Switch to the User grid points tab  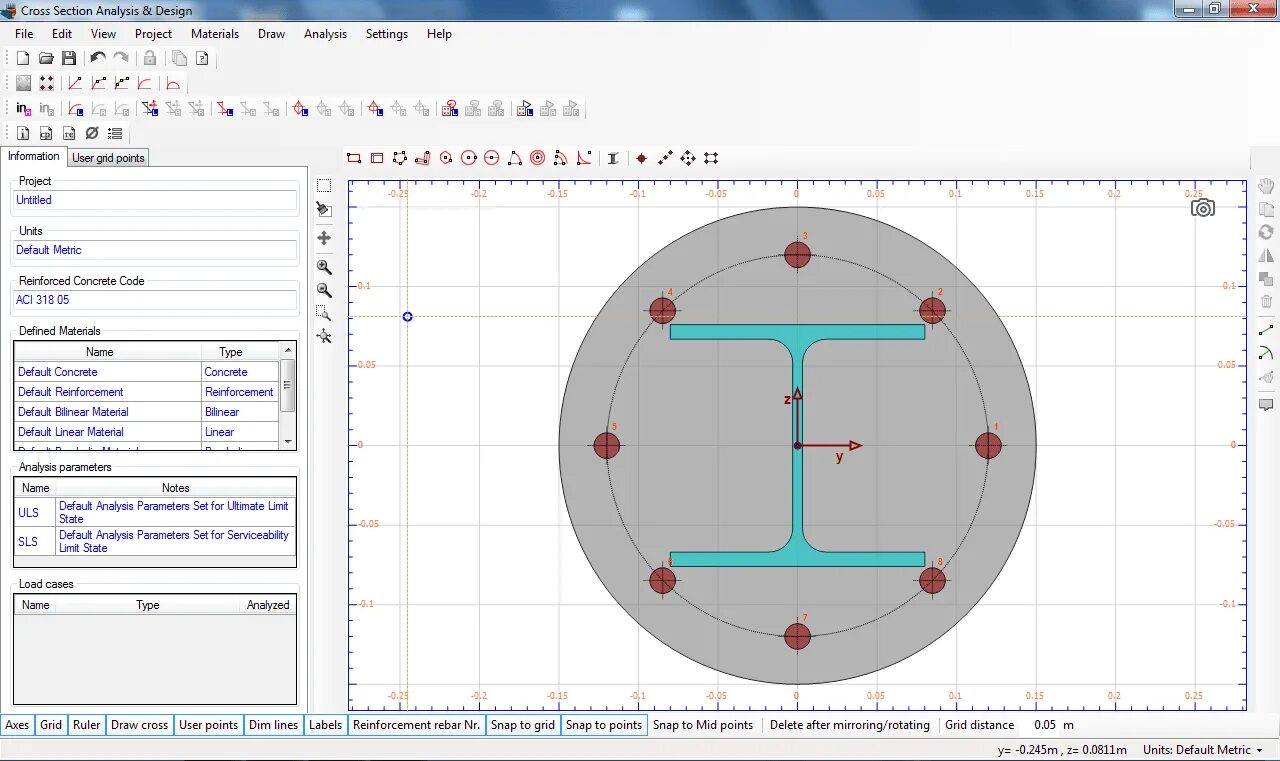tap(108, 158)
